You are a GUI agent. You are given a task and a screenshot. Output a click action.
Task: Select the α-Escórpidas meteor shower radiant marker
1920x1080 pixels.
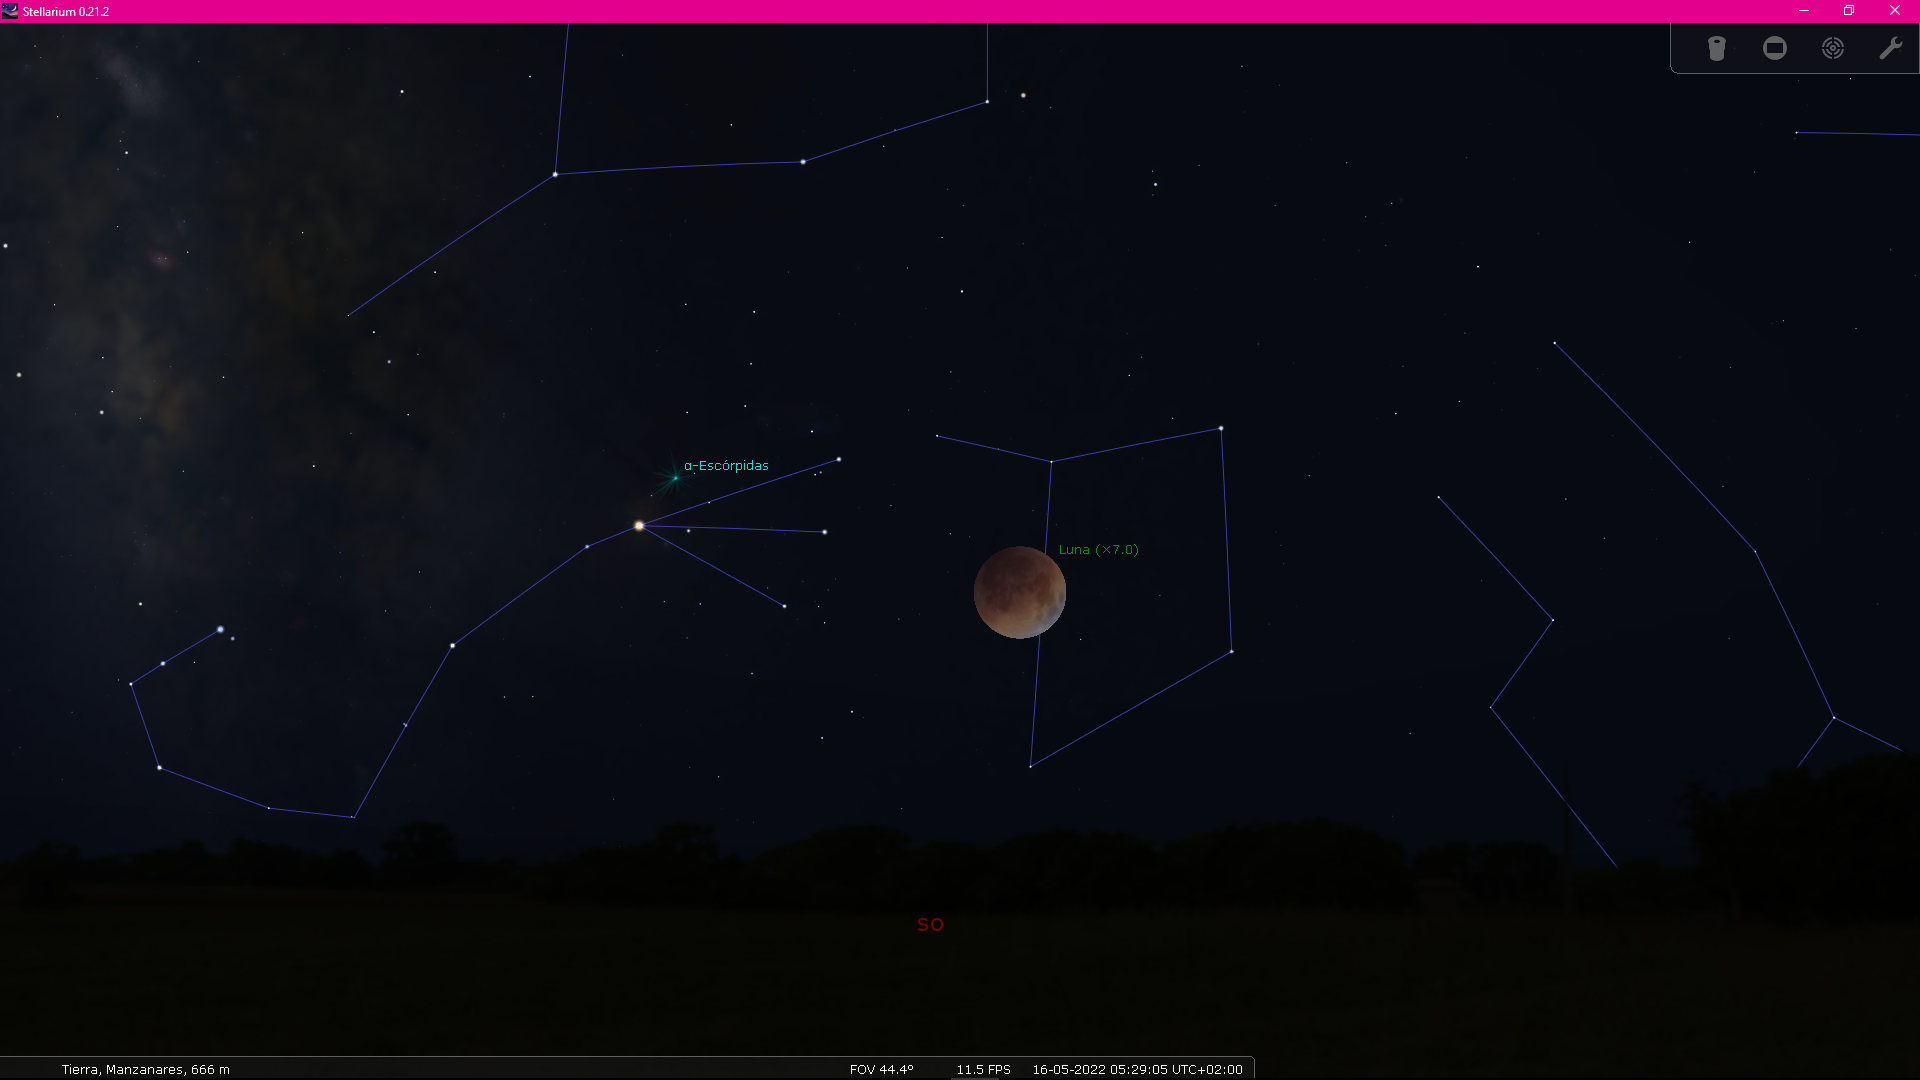click(675, 478)
